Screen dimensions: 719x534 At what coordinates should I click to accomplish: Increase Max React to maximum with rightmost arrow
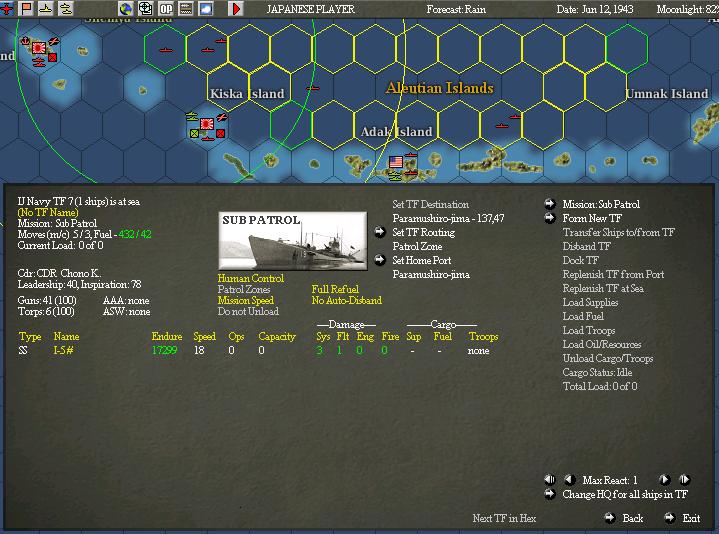(684, 480)
